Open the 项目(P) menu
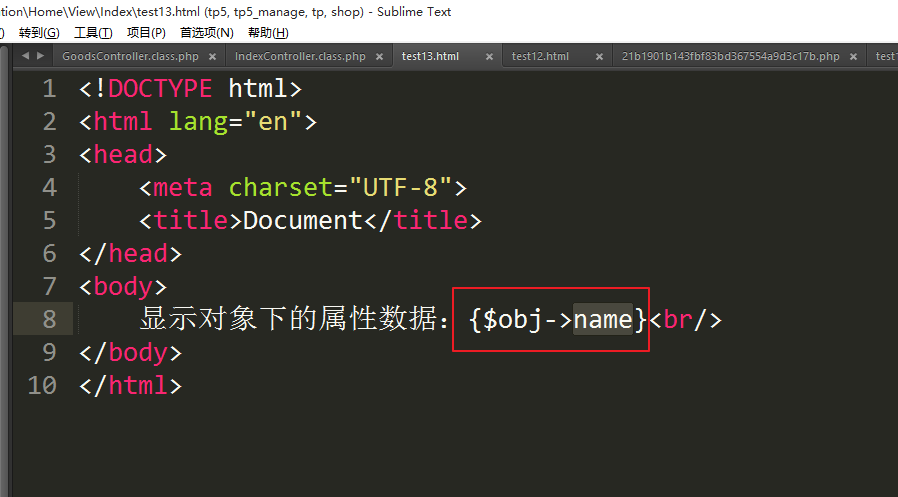The height and width of the screenshot is (497, 898). coord(146,33)
